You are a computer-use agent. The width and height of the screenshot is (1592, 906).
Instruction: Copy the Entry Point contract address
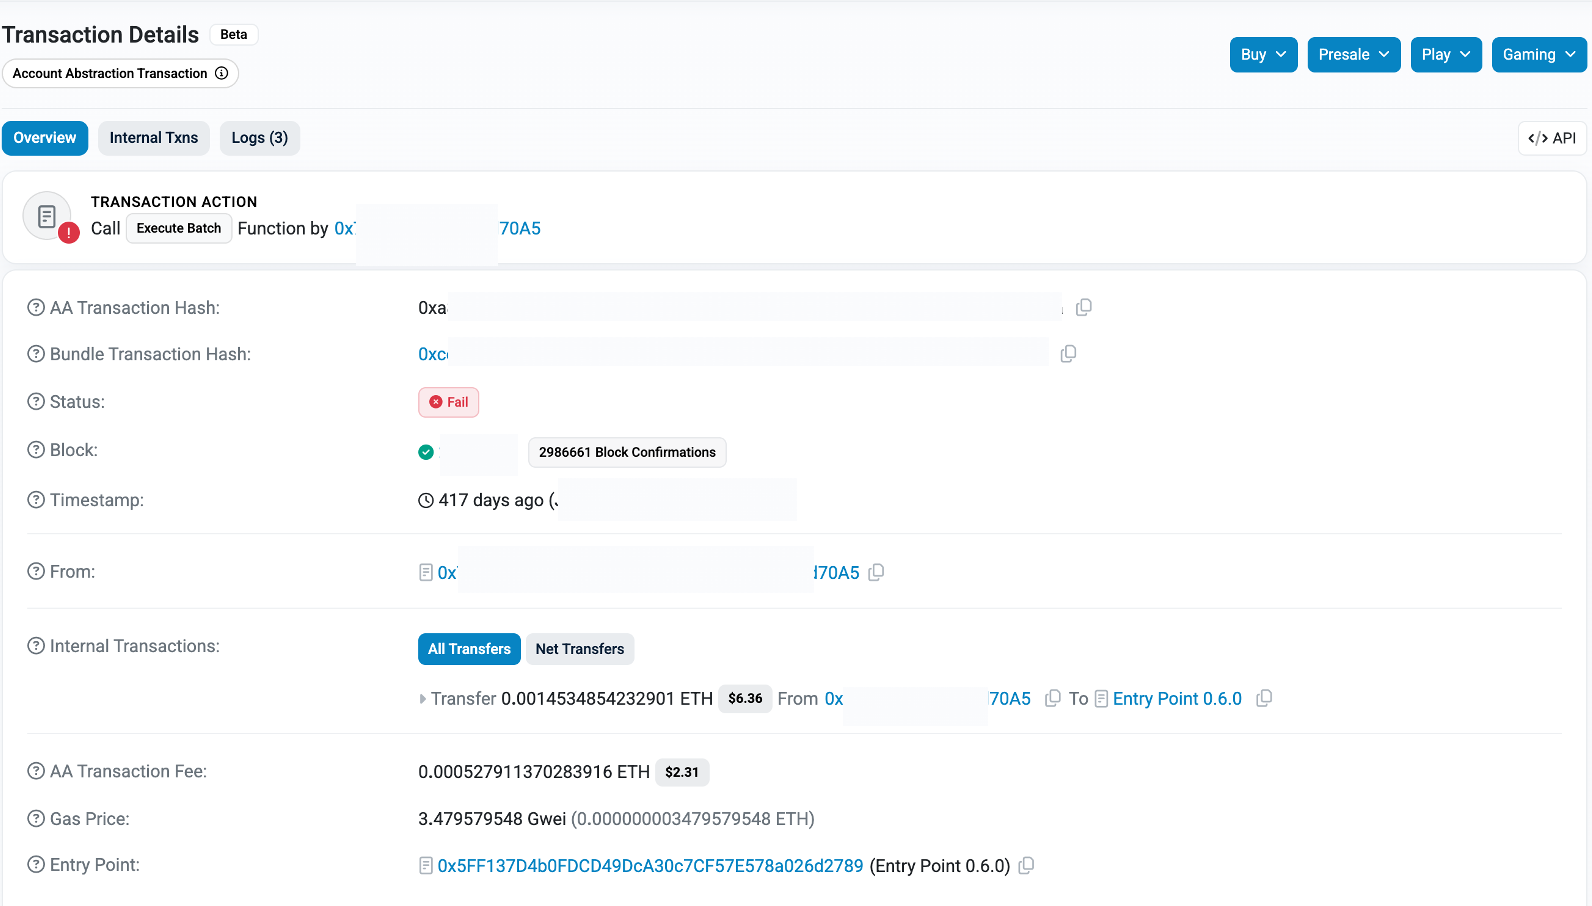1026,866
